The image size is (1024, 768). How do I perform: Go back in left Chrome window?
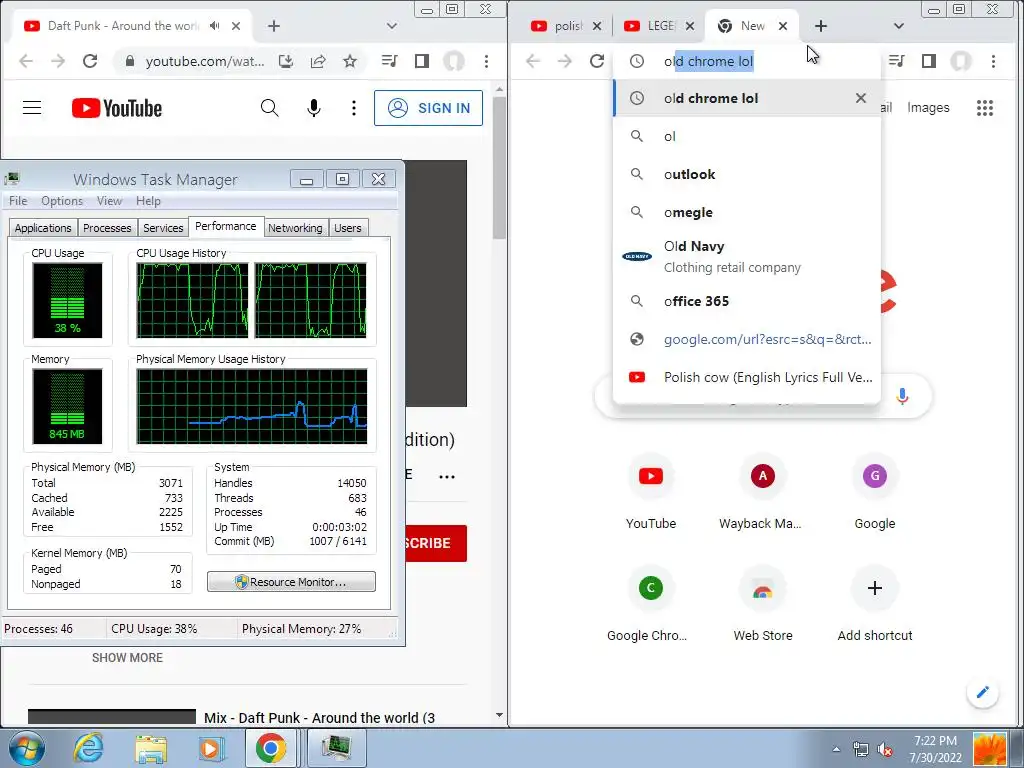(26, 61)
